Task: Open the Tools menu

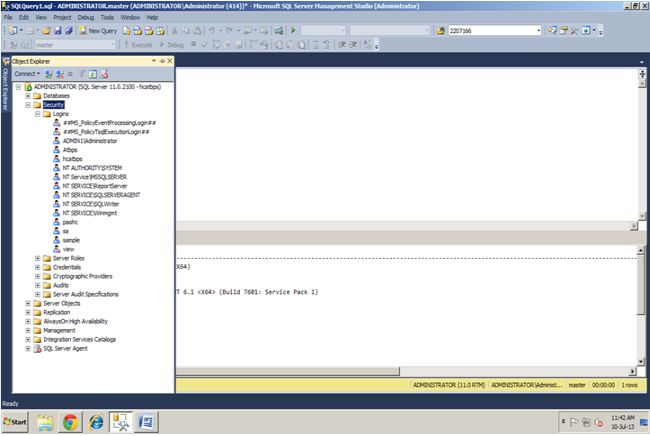Action: tap(107, 17)
